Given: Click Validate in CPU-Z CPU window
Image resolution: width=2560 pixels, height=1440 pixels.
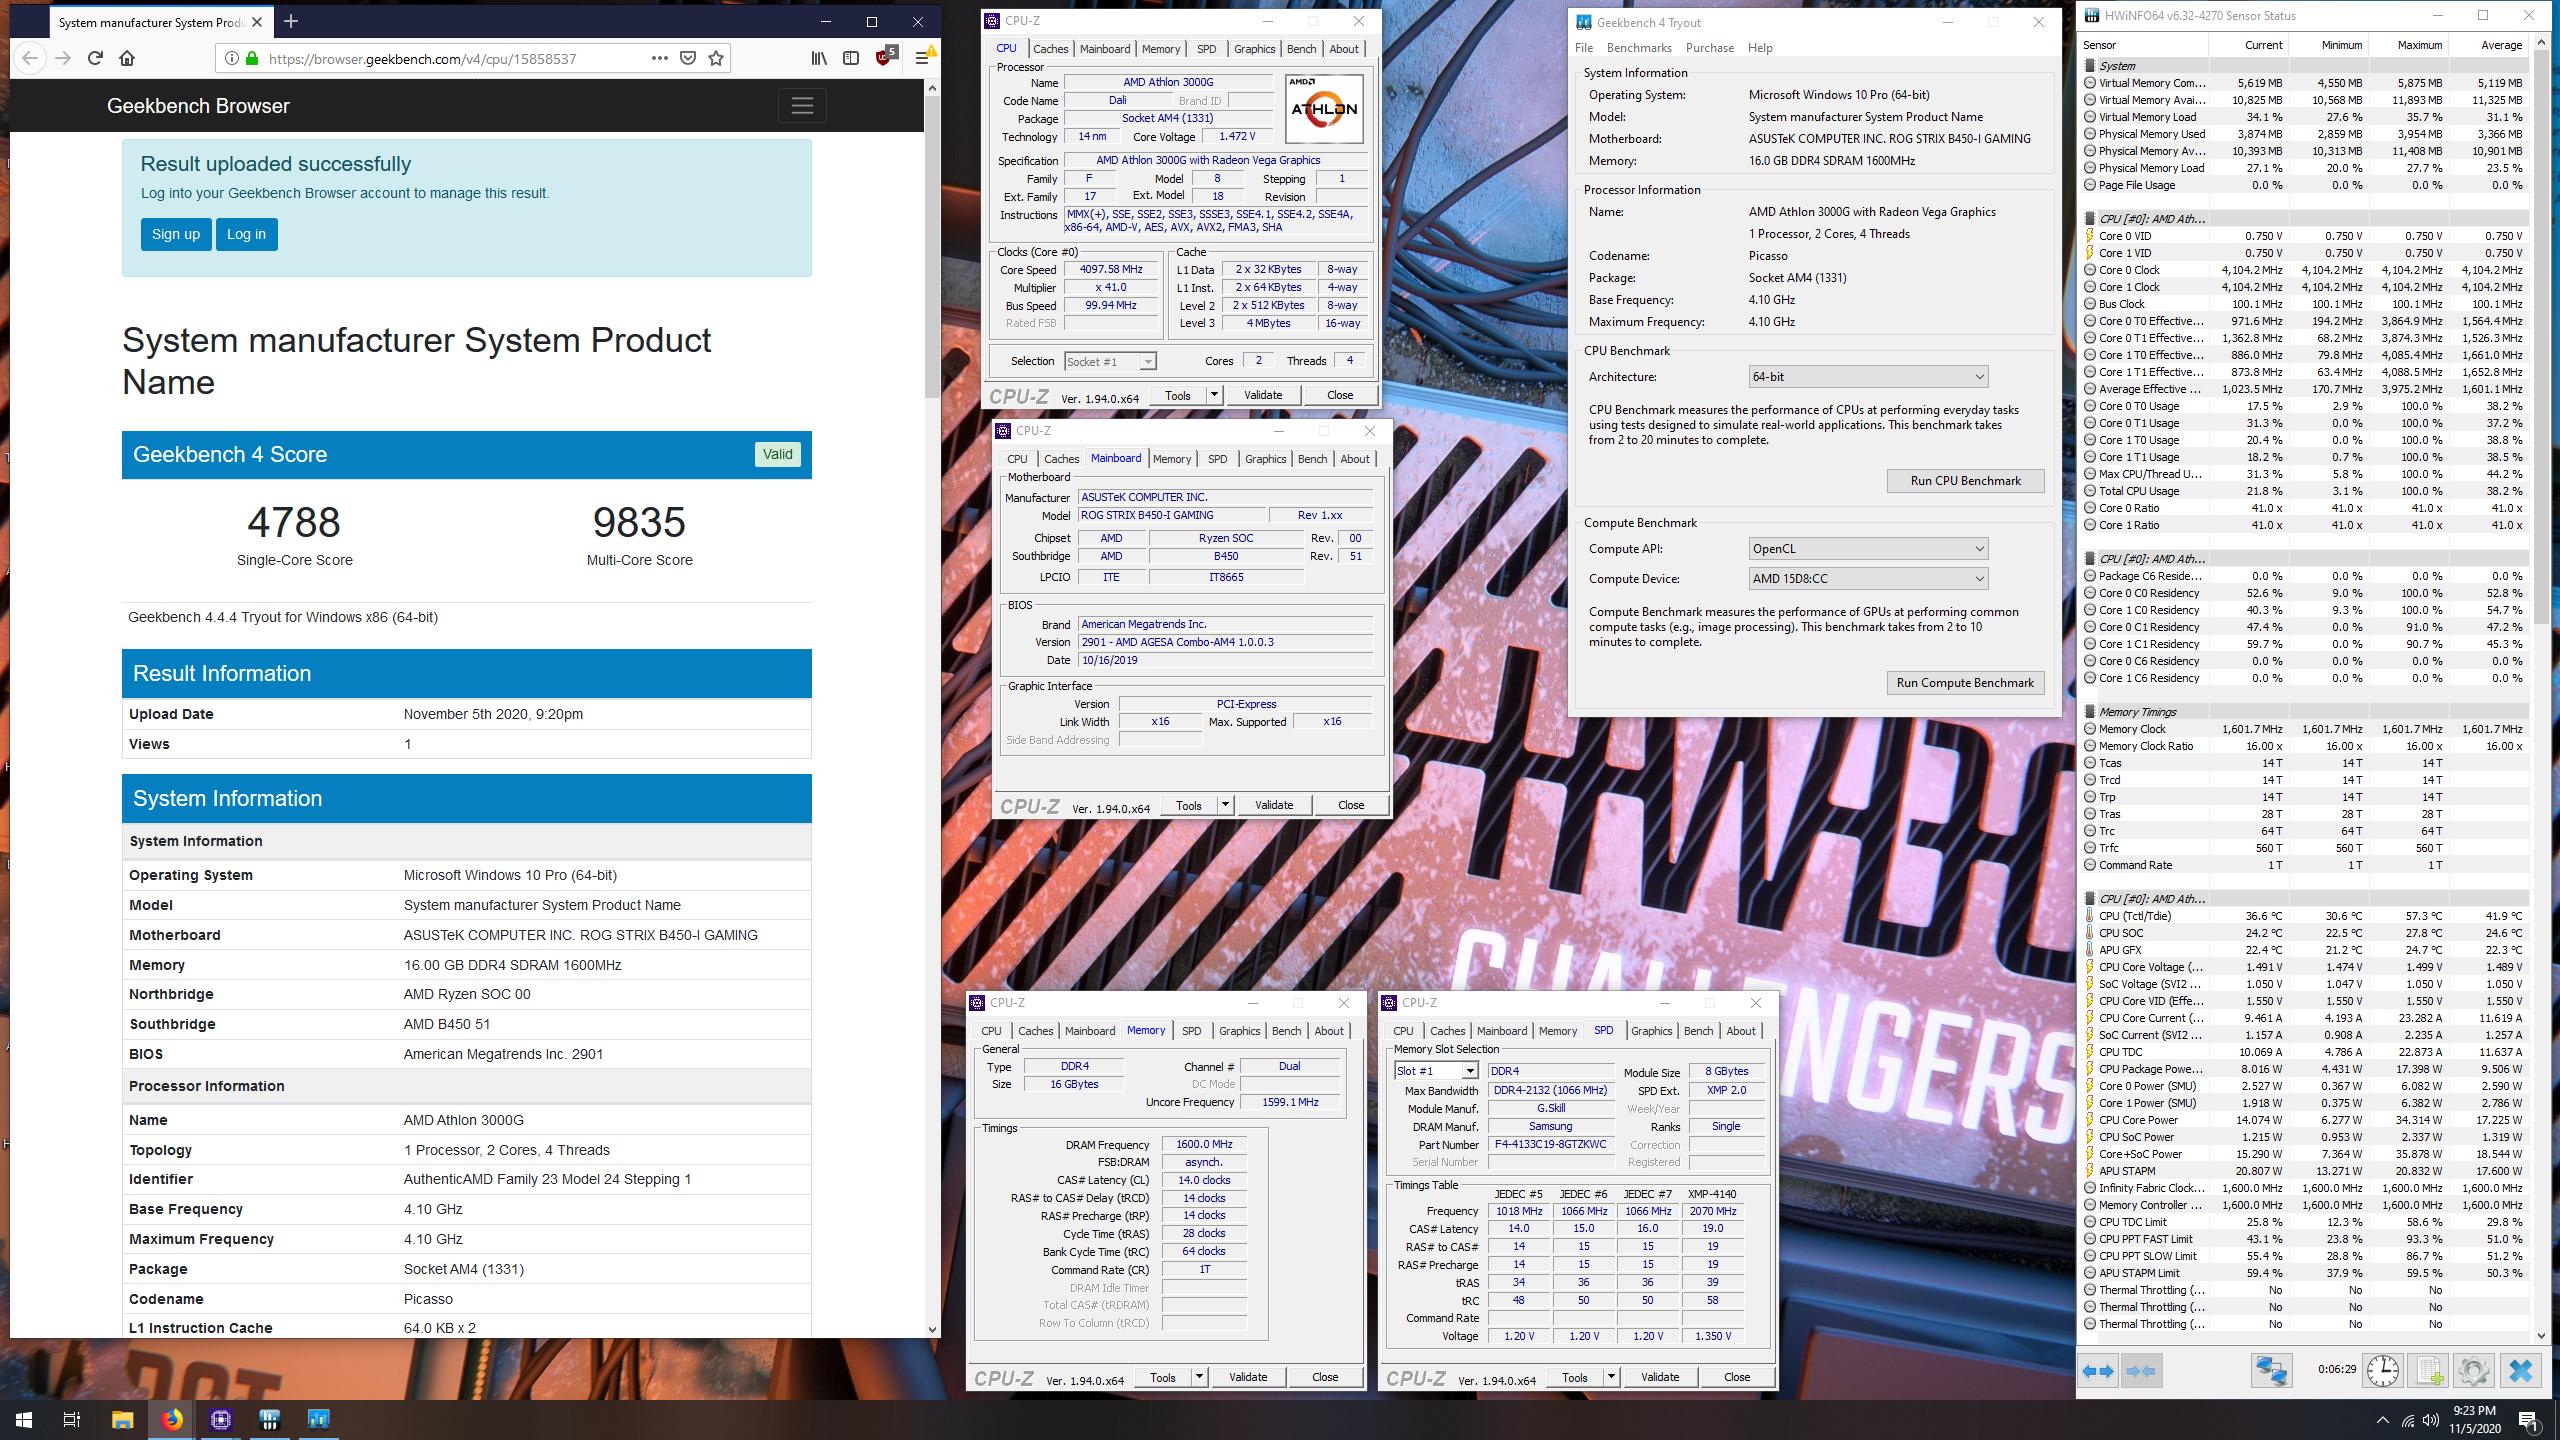Looking at the screenshot, I should (1263, 395).
